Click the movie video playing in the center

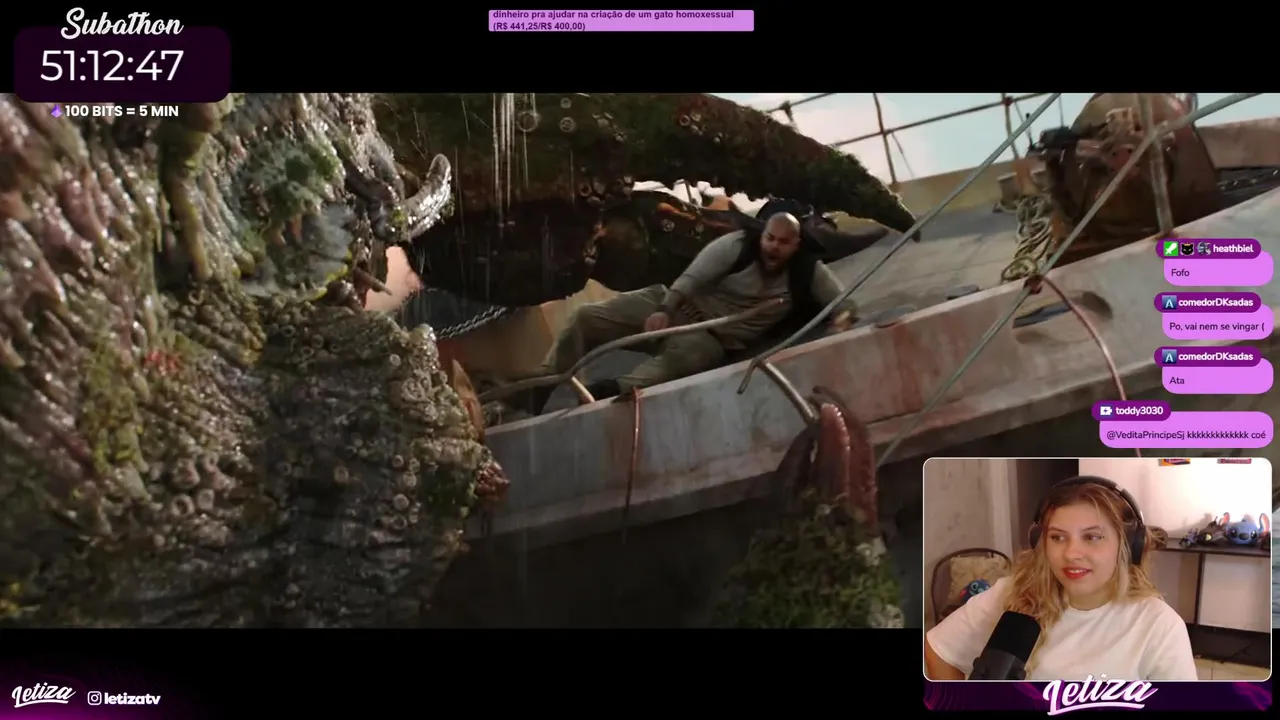640,360
